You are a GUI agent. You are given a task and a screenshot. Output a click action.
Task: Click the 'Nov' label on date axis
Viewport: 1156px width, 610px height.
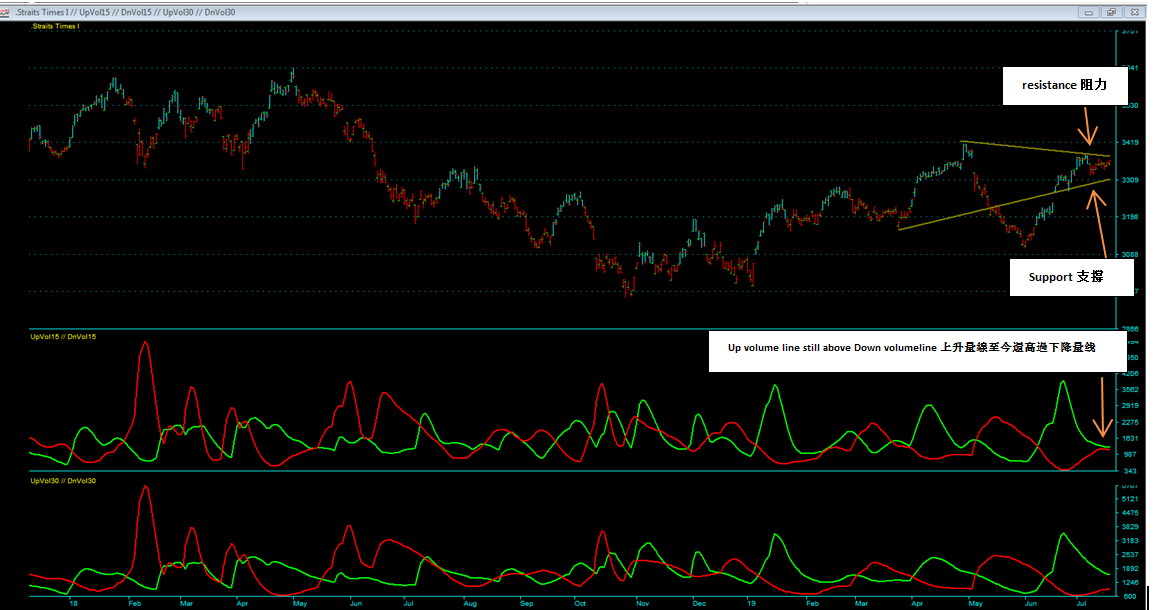point(643,603)
